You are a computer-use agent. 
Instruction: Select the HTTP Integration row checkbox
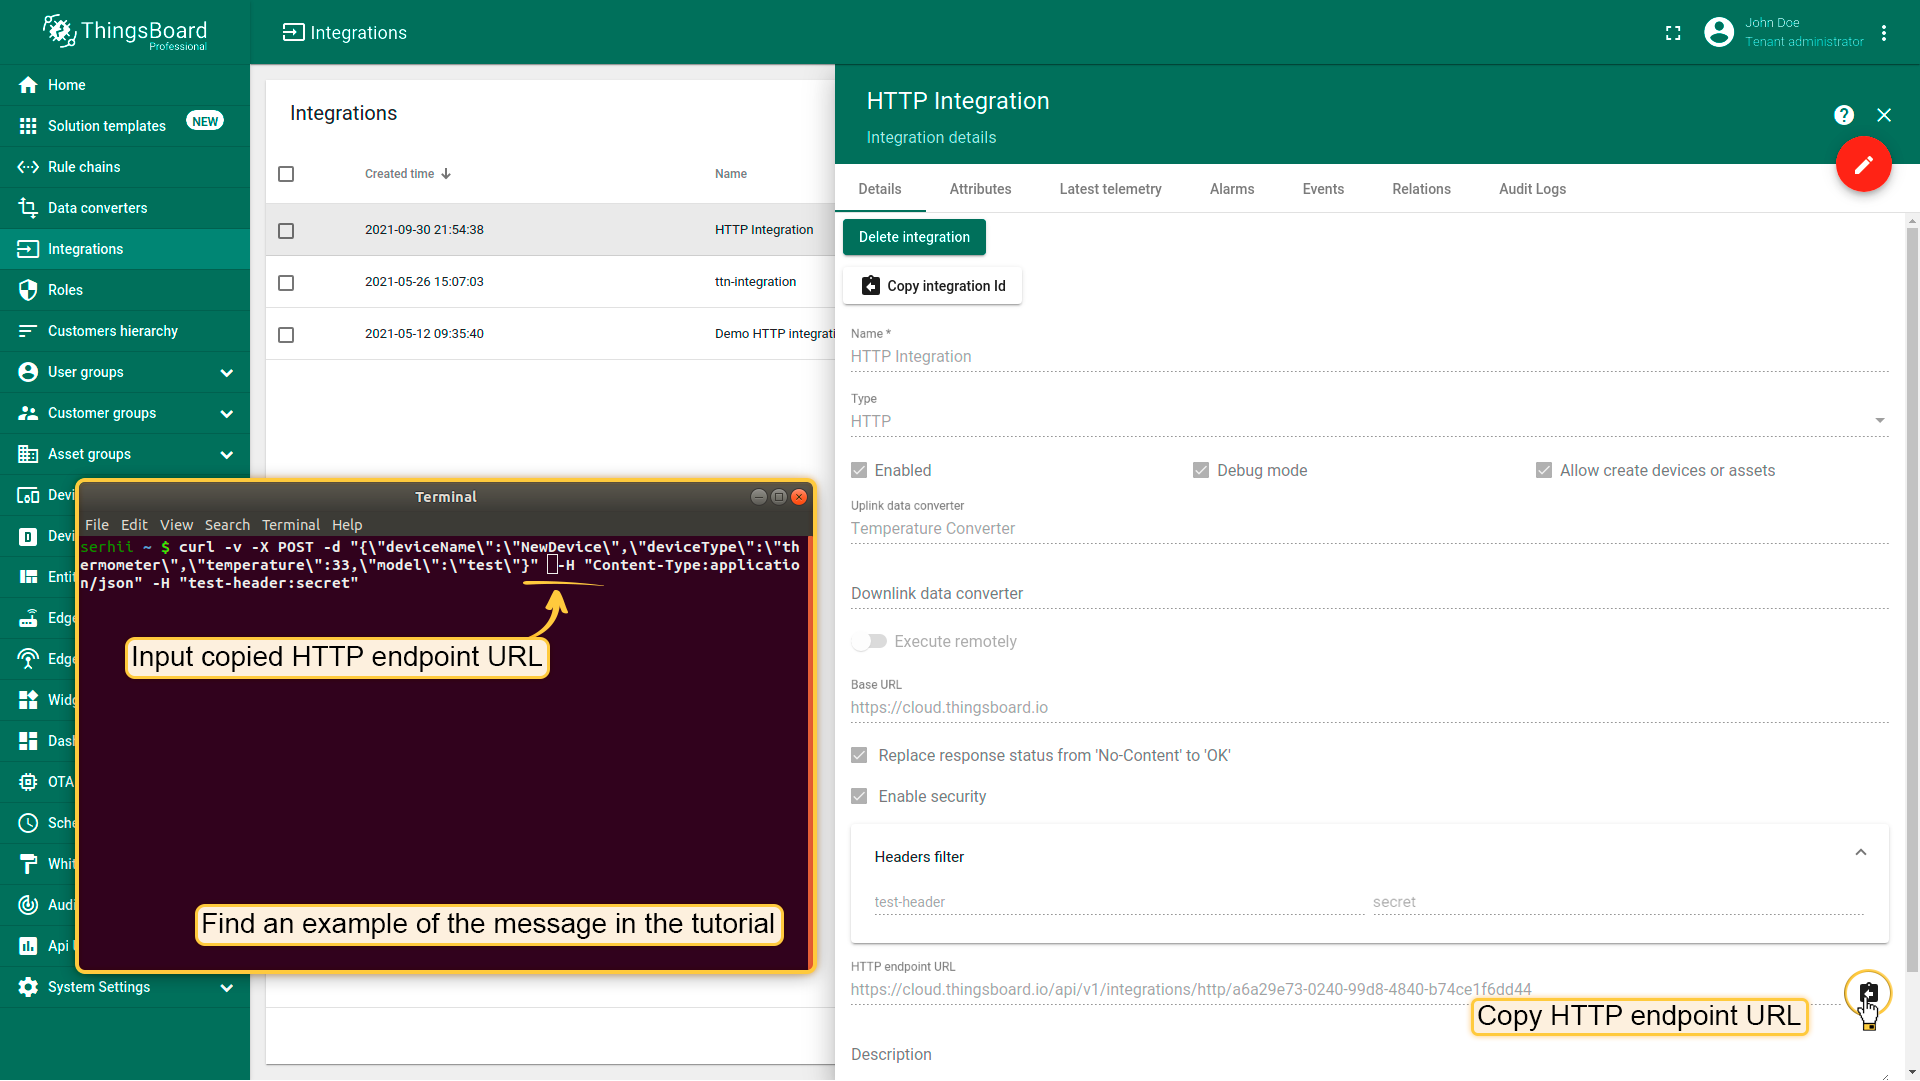click(x=286, y=231)
